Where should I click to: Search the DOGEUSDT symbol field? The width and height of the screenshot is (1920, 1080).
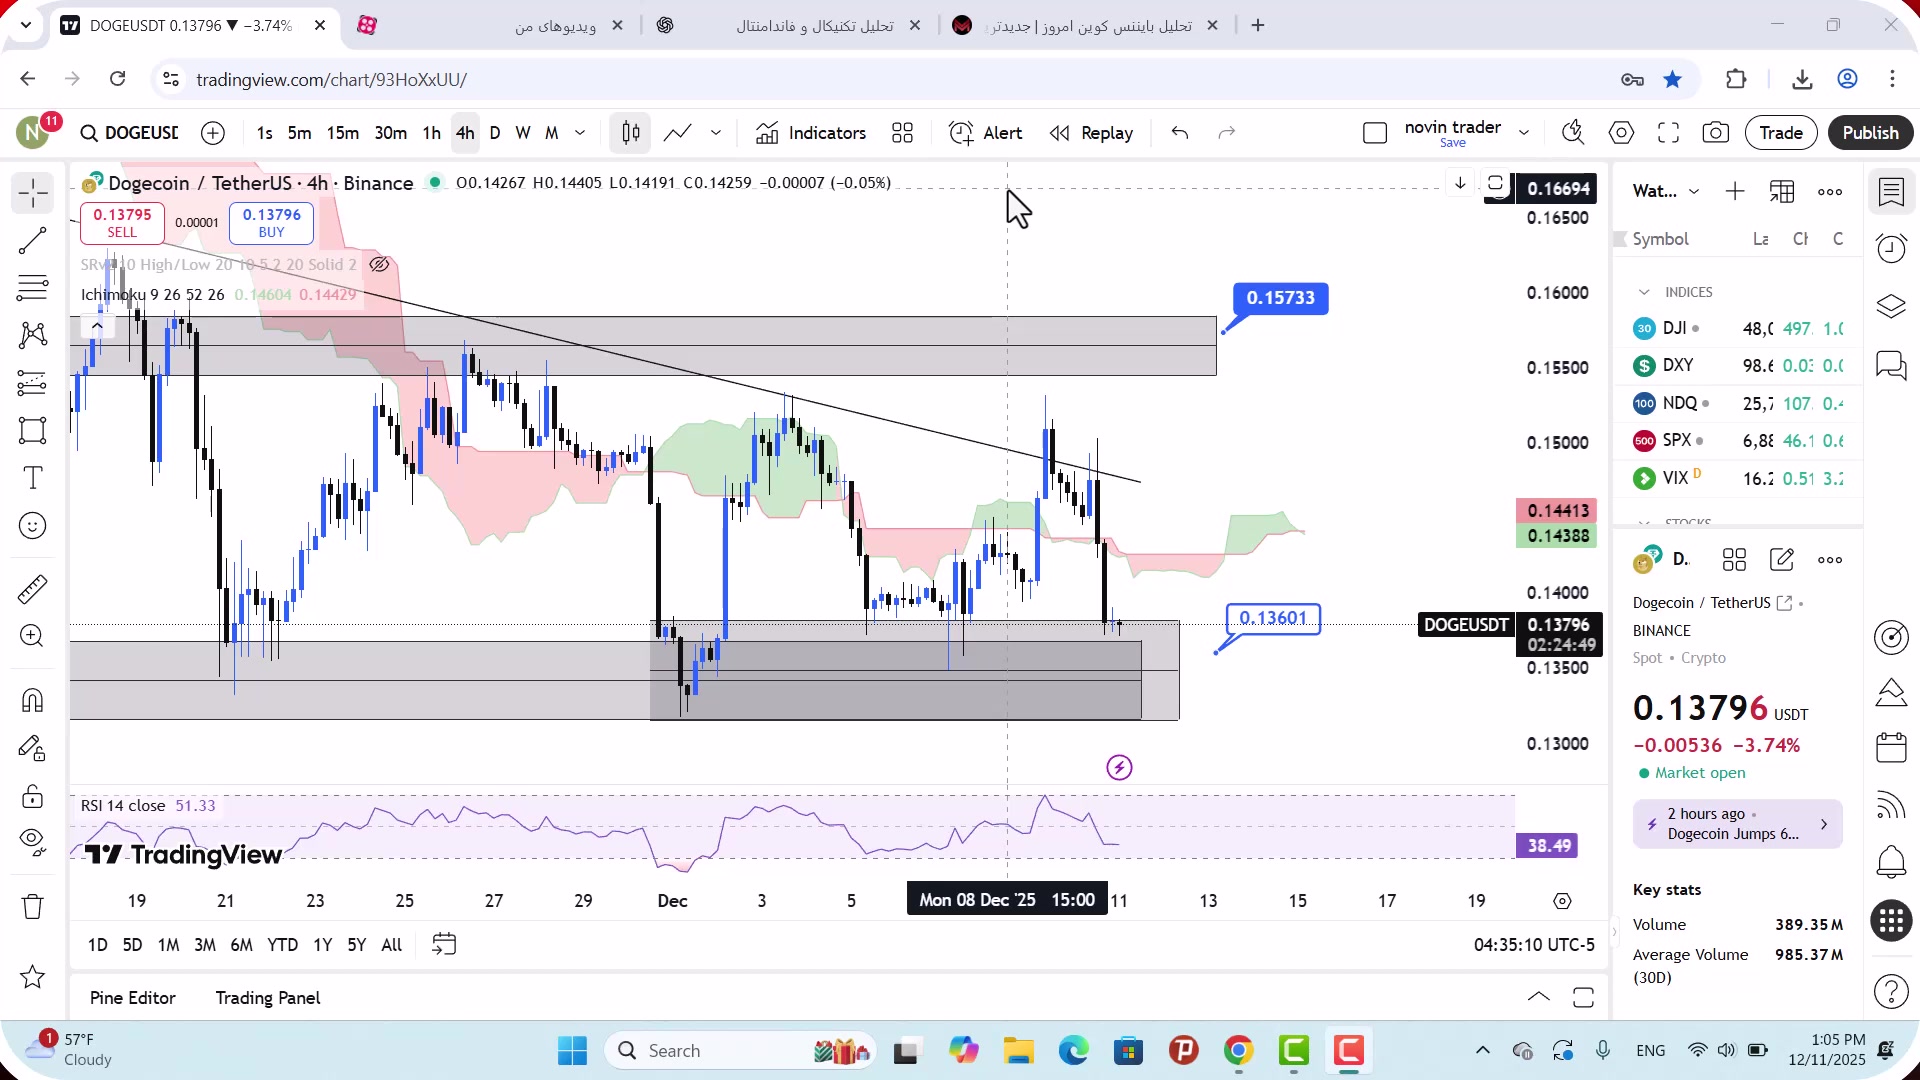[x=130, y=133]
